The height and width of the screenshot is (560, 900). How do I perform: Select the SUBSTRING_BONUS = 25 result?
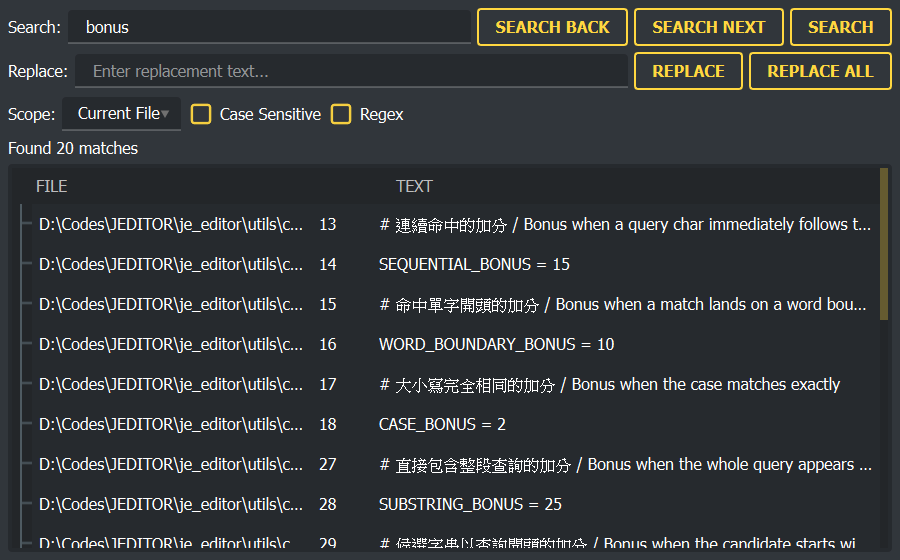point(455,504)
